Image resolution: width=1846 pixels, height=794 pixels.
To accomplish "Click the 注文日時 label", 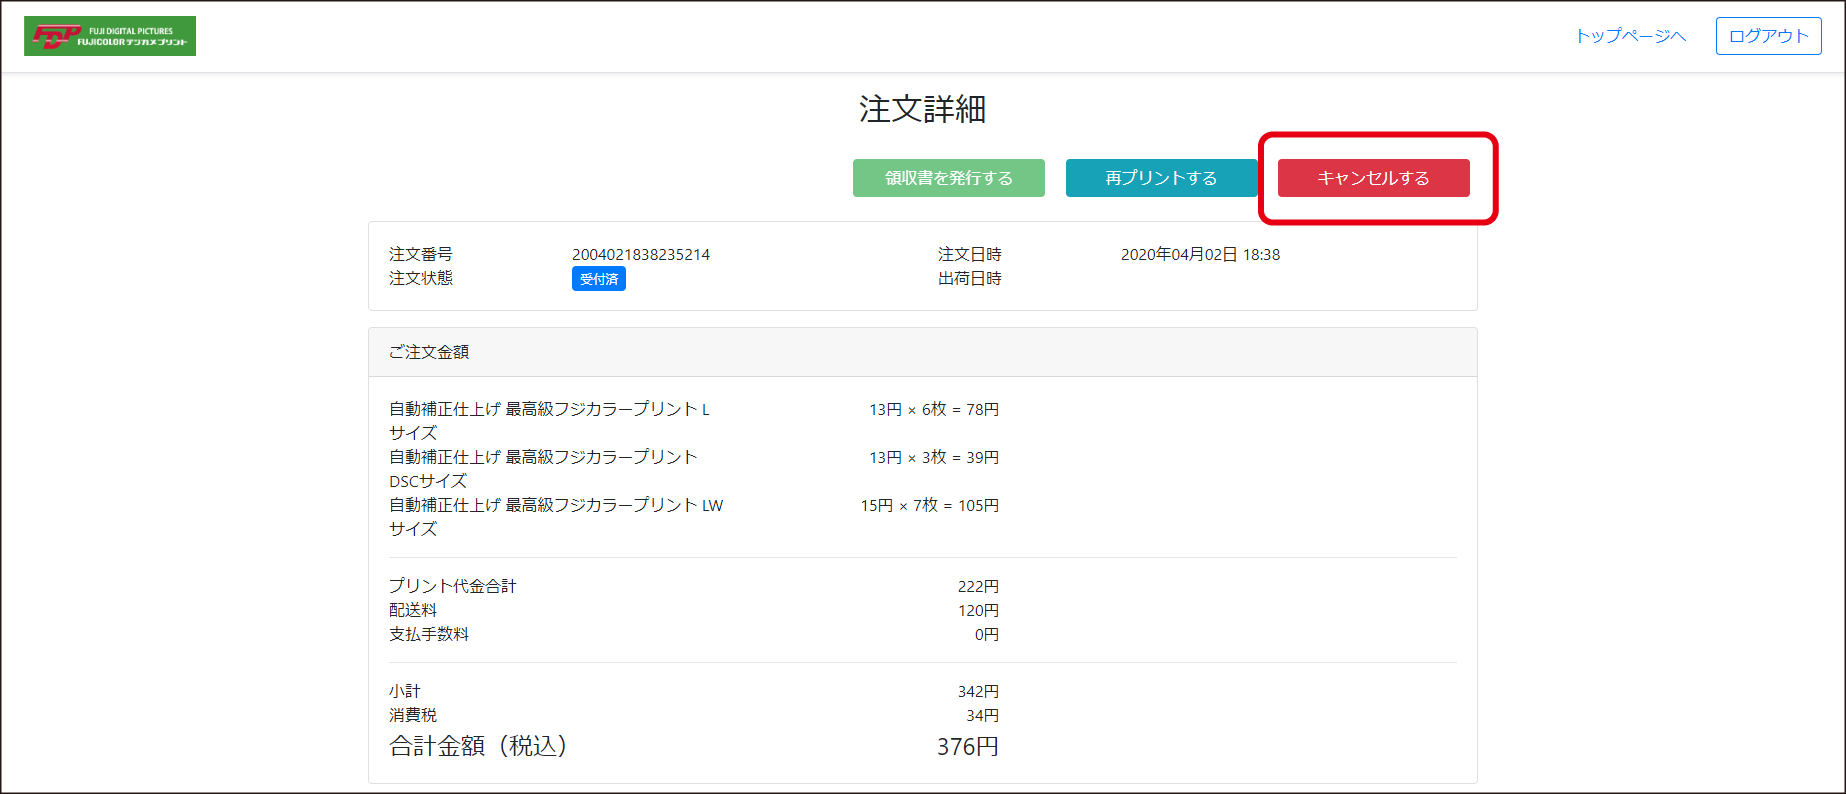I will coord(970,255).
